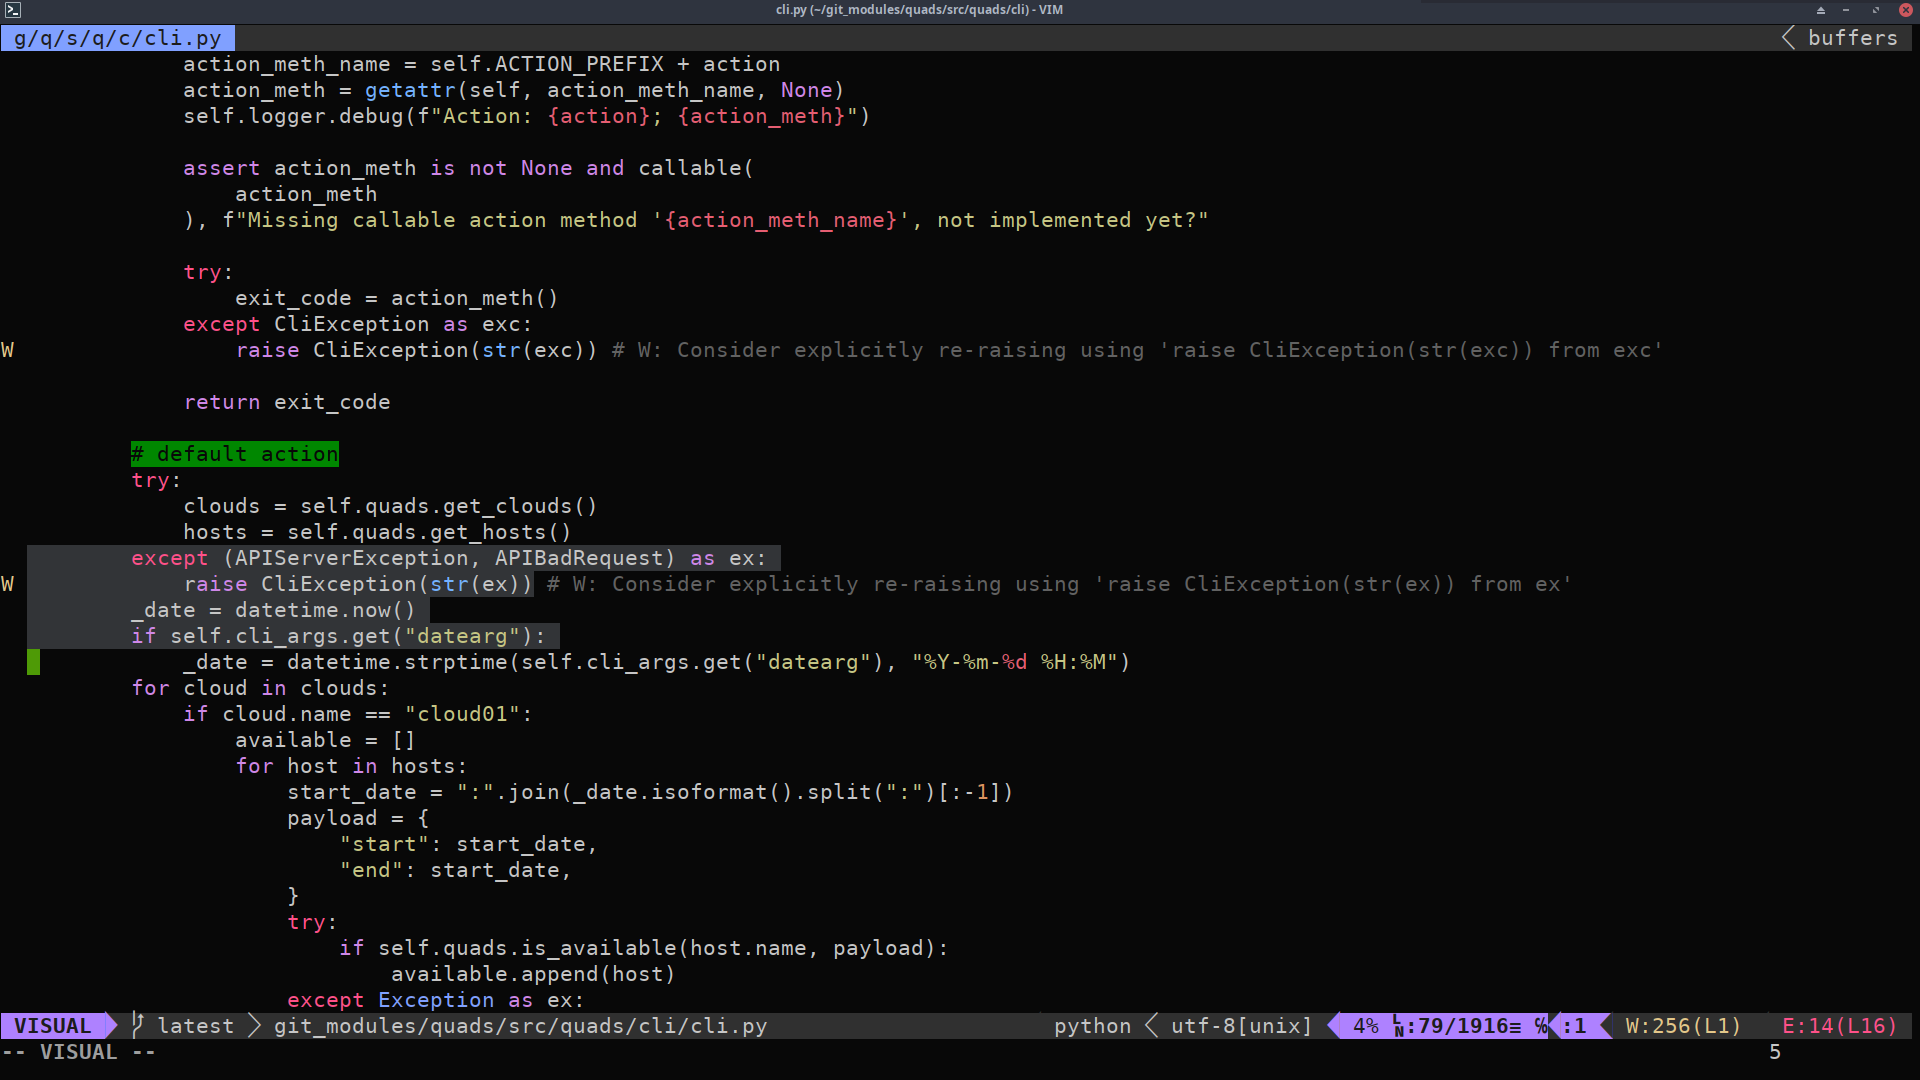Click the utf-8[unix] encoding segment
The image size is (1920, 1080).
pyautogui.click(x=1240, y=1026)
